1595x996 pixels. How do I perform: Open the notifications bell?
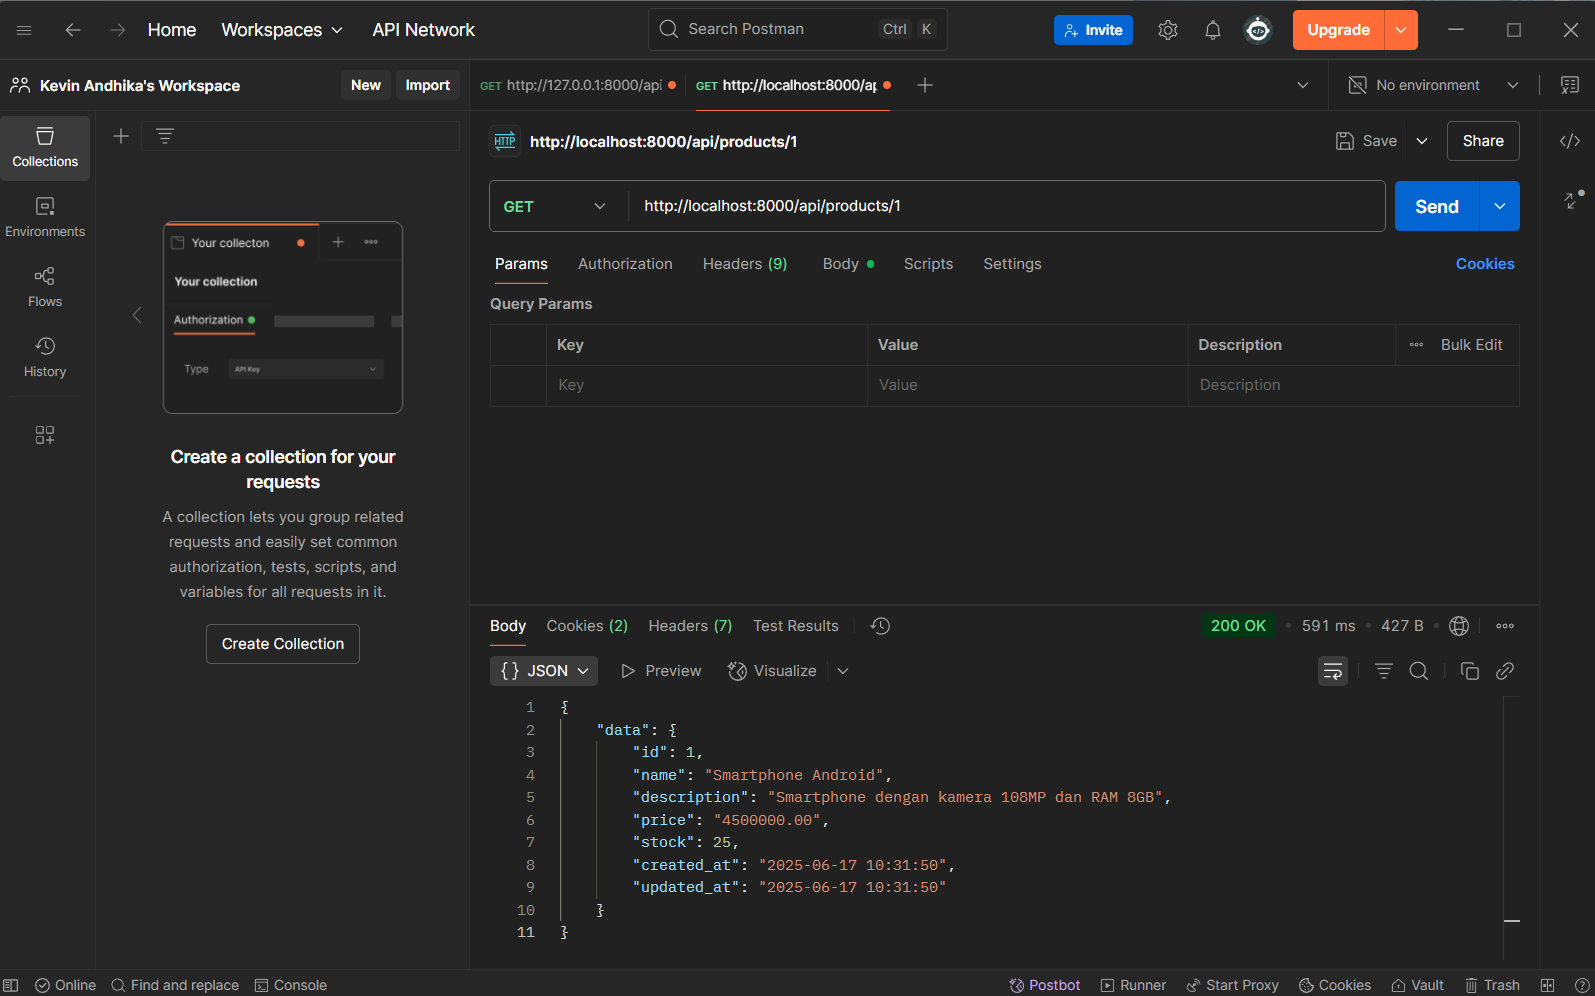[x=1212, y=30]
